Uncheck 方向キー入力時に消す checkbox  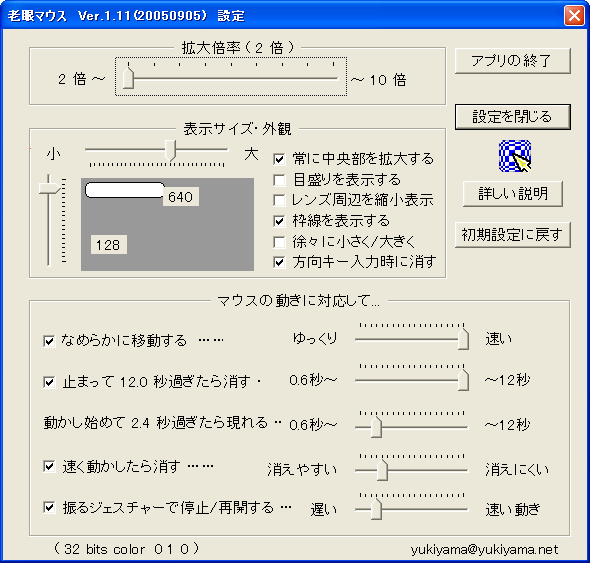click(279, 262)
